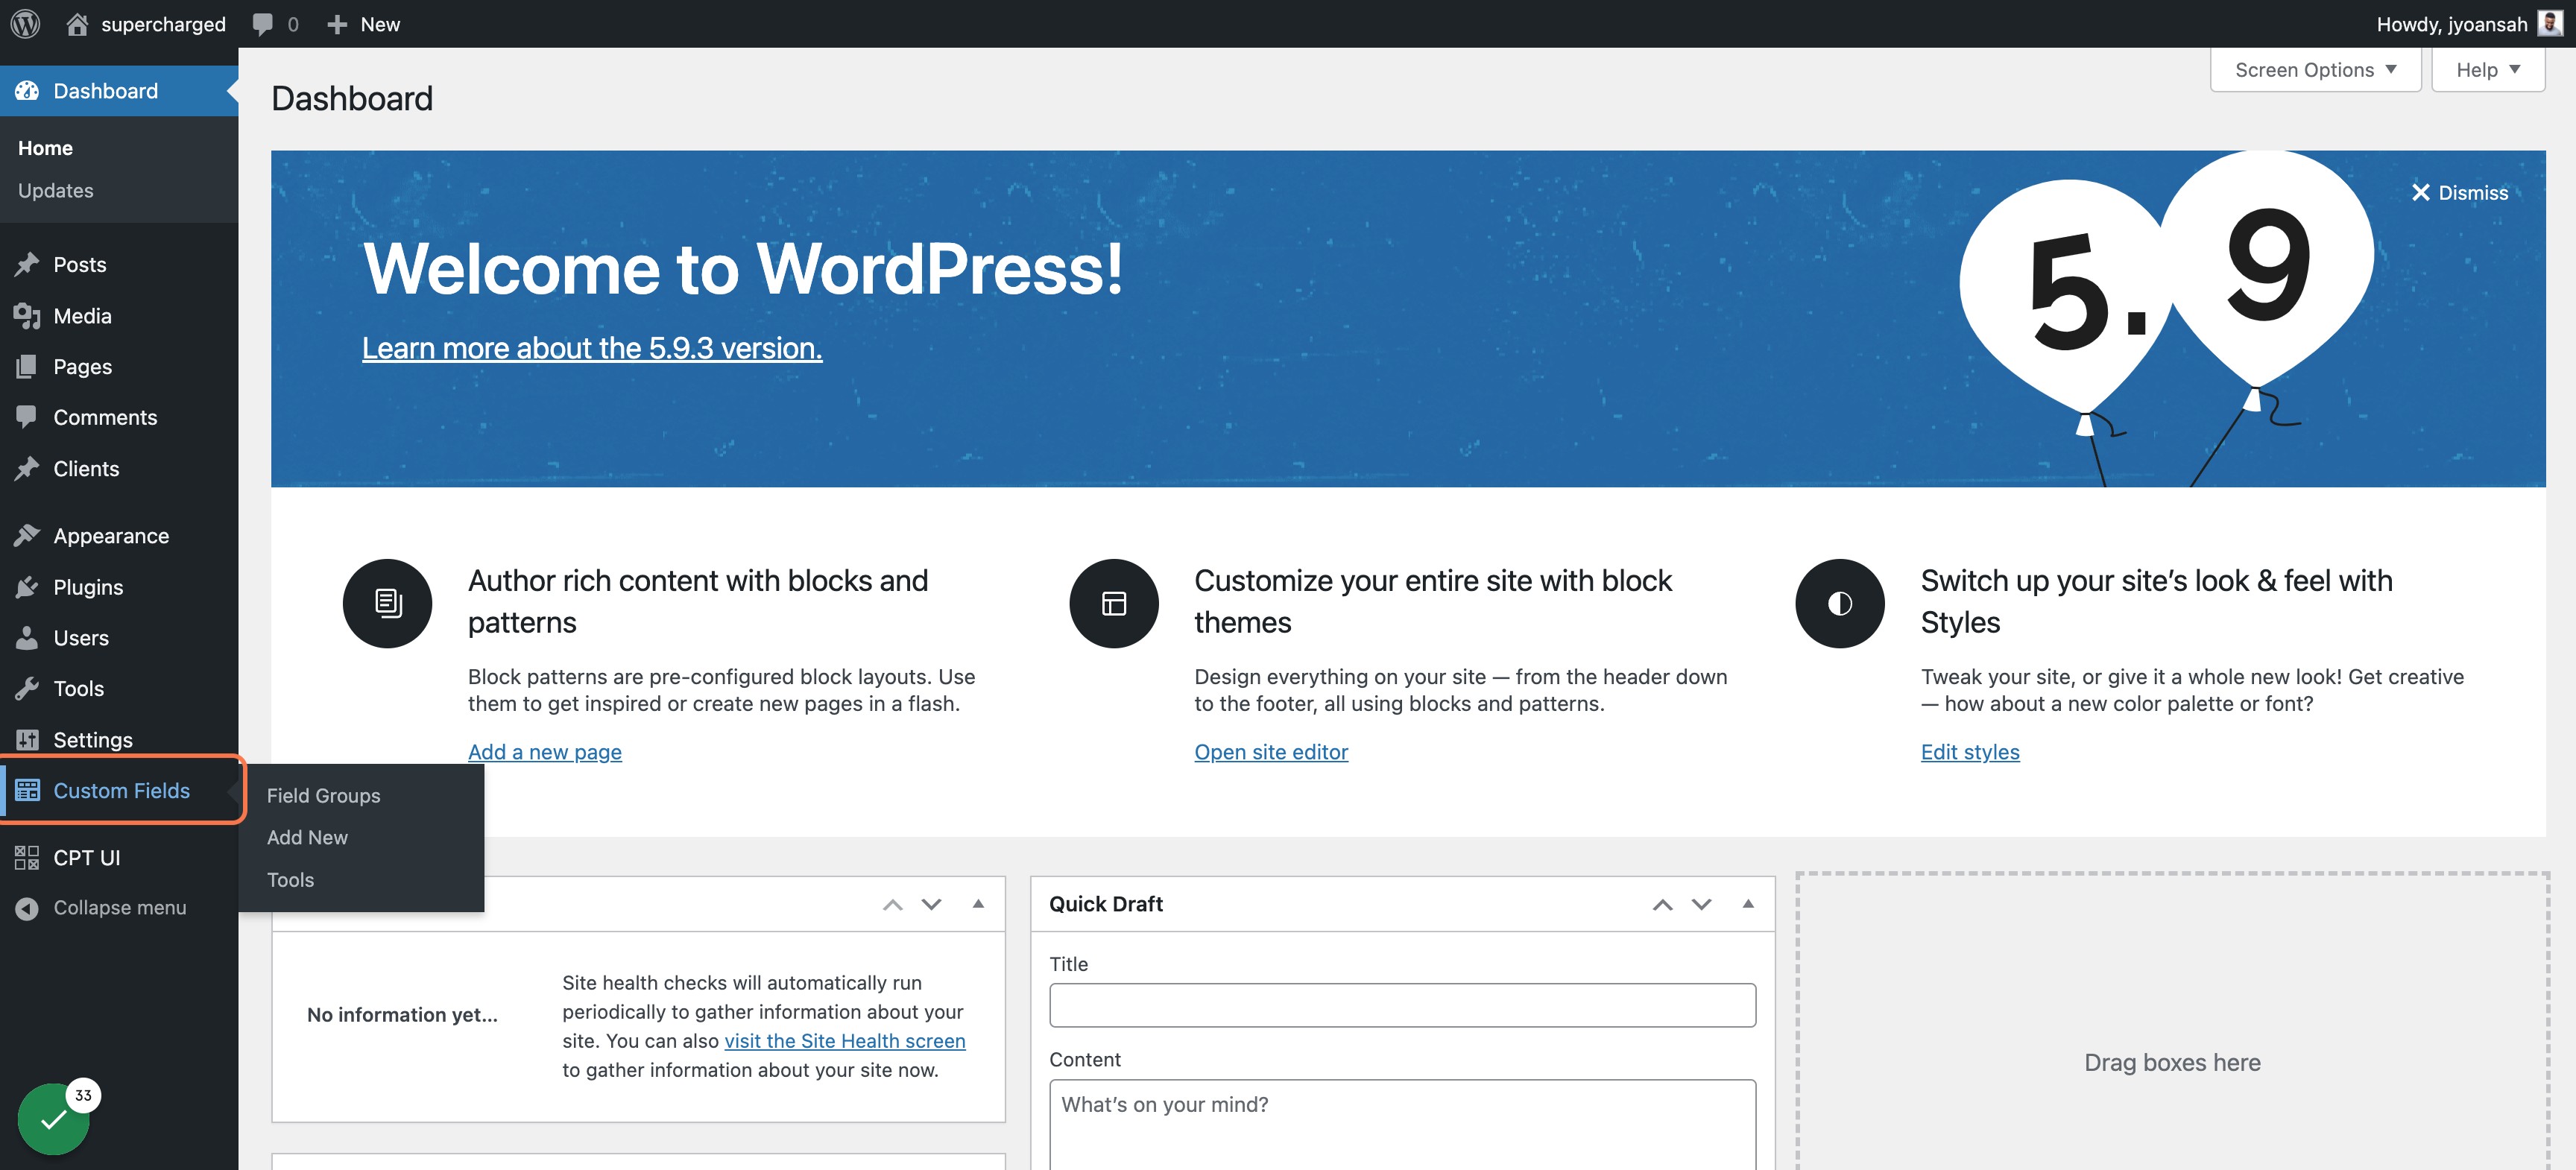Expand the Help dropdown
This screenshot has height=1170, width=2576.
click(x=2487, y=69)
